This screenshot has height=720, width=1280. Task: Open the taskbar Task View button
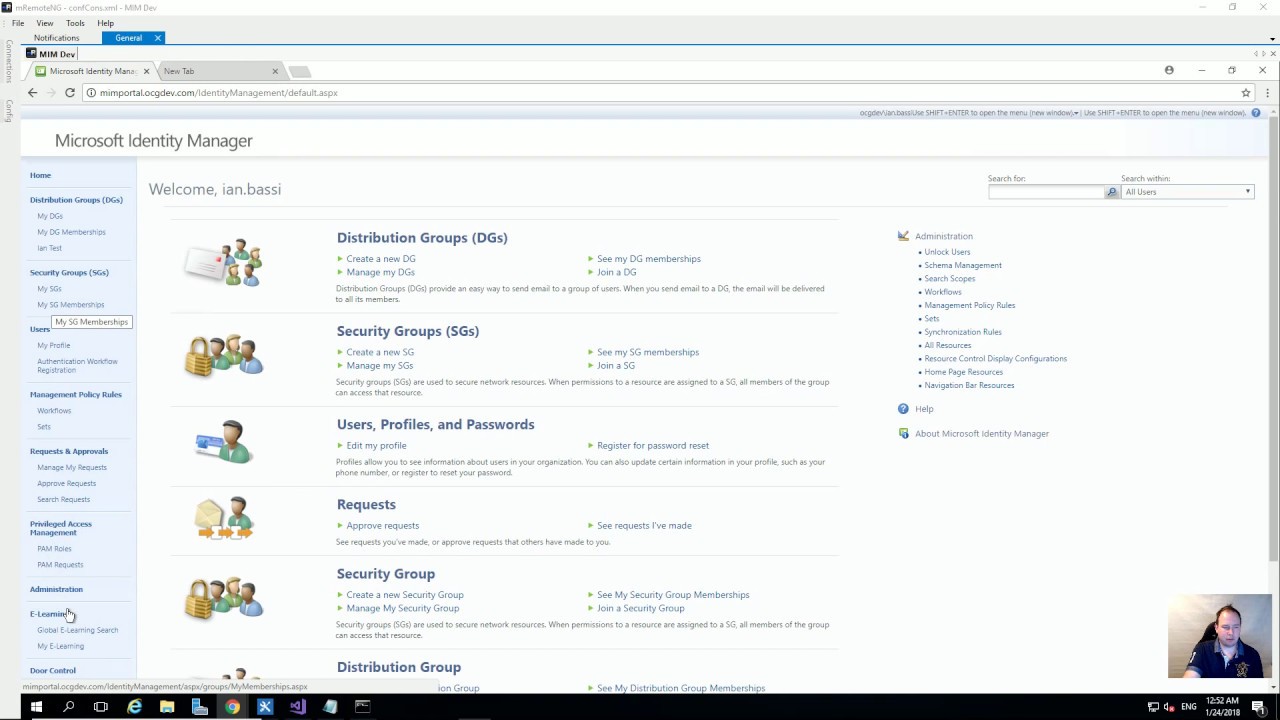pos(100,707)
